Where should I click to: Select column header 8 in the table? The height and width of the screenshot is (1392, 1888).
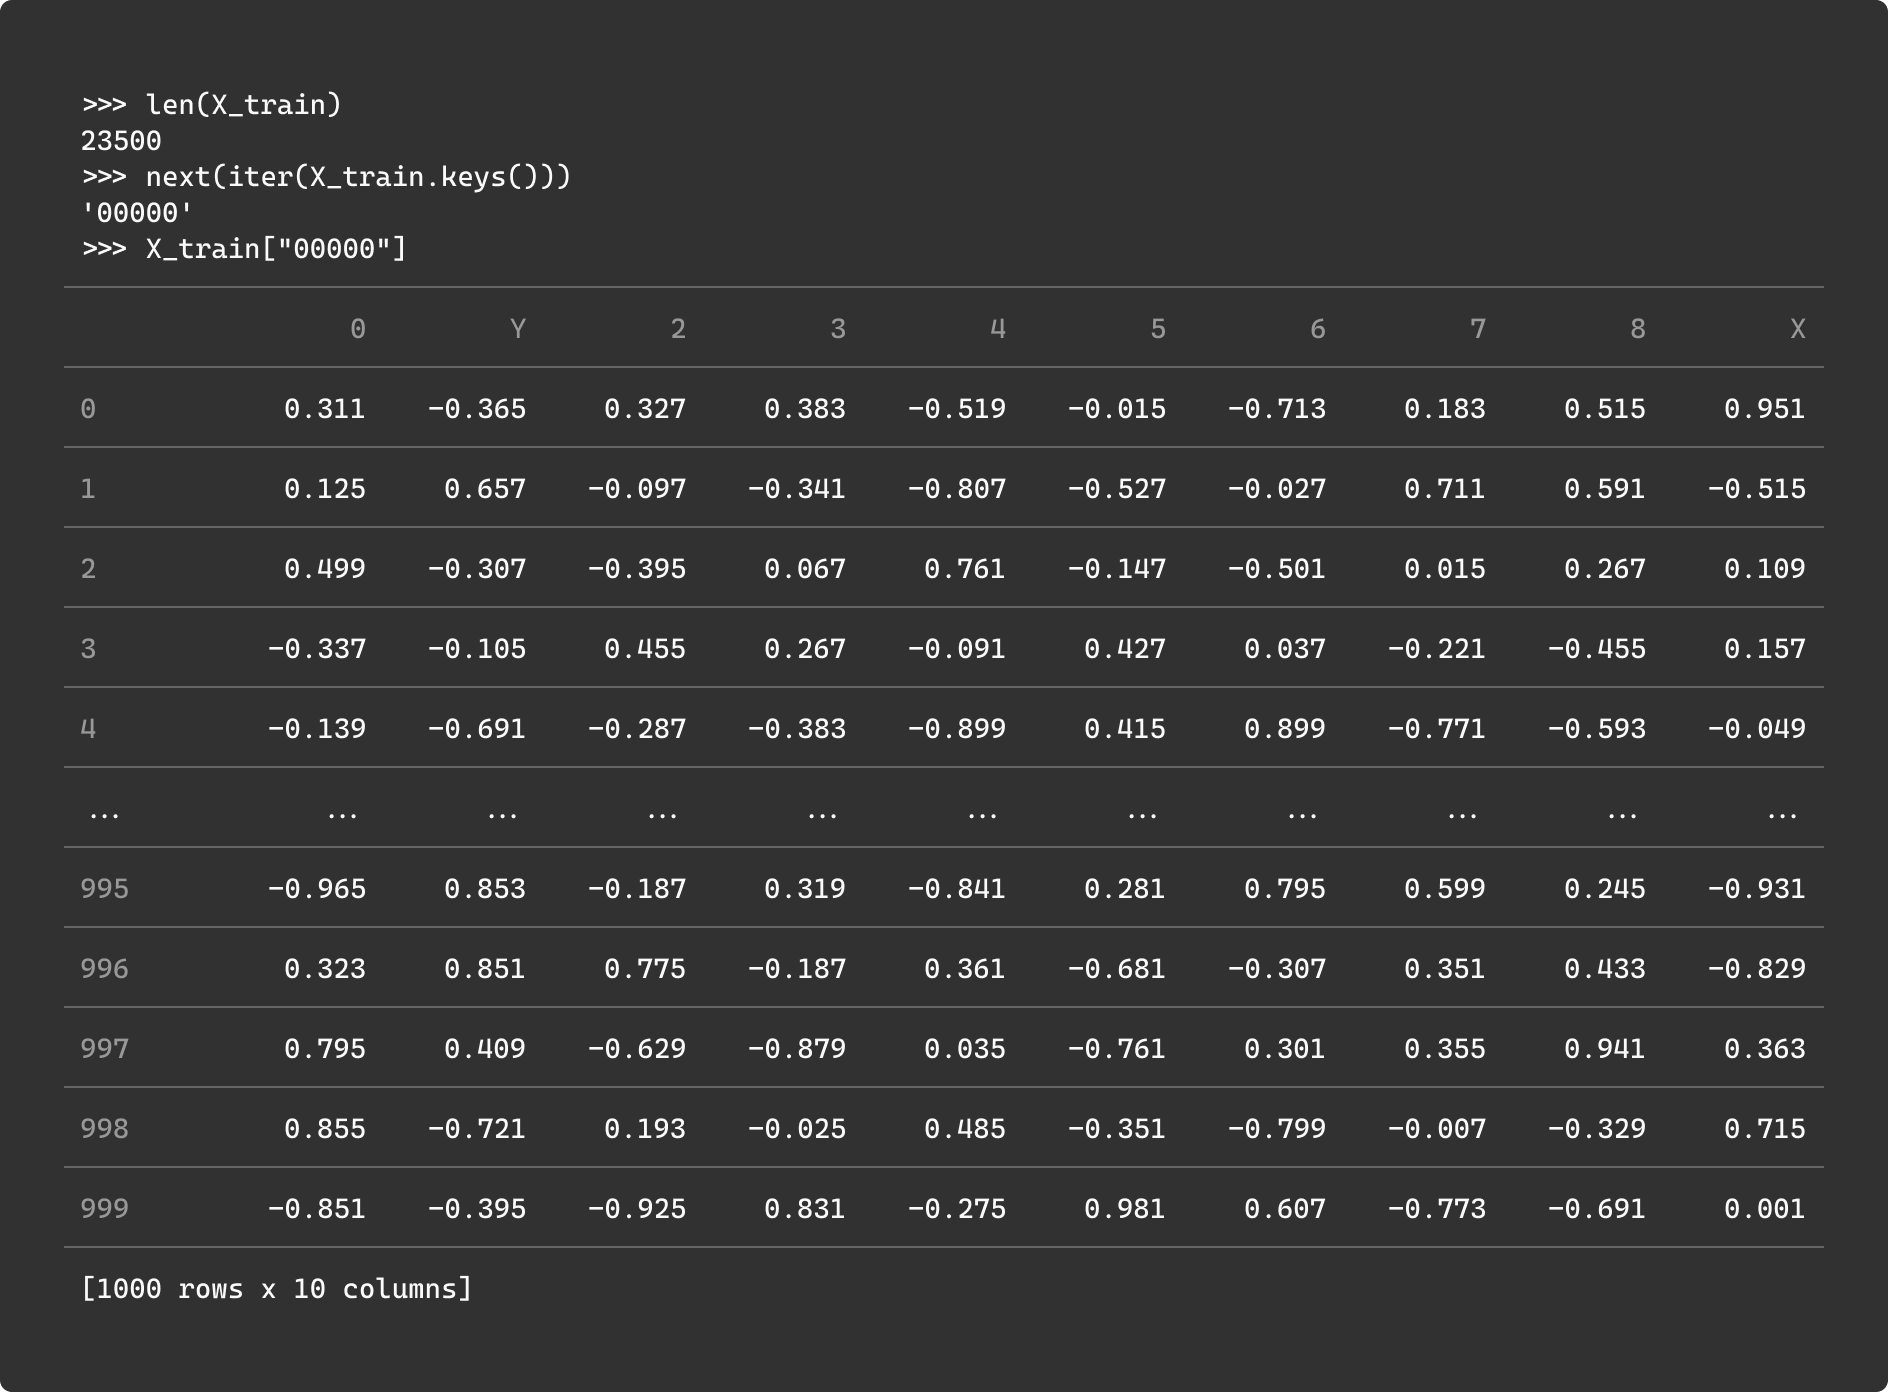[1637, 329]
